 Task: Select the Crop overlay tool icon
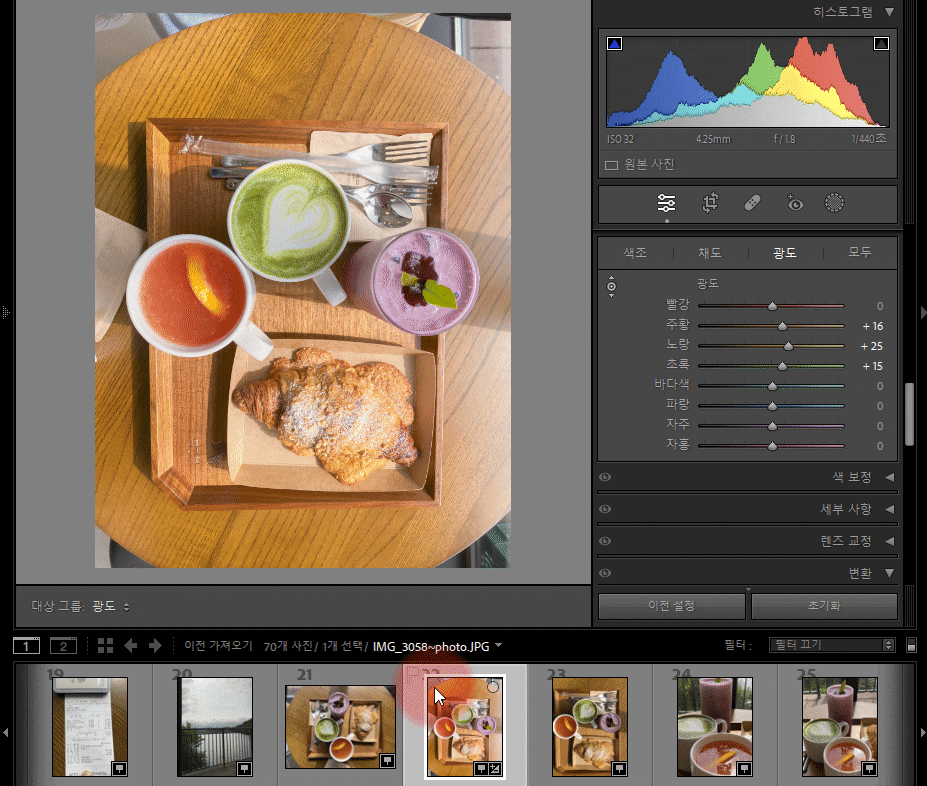click(x=710, y=203)
